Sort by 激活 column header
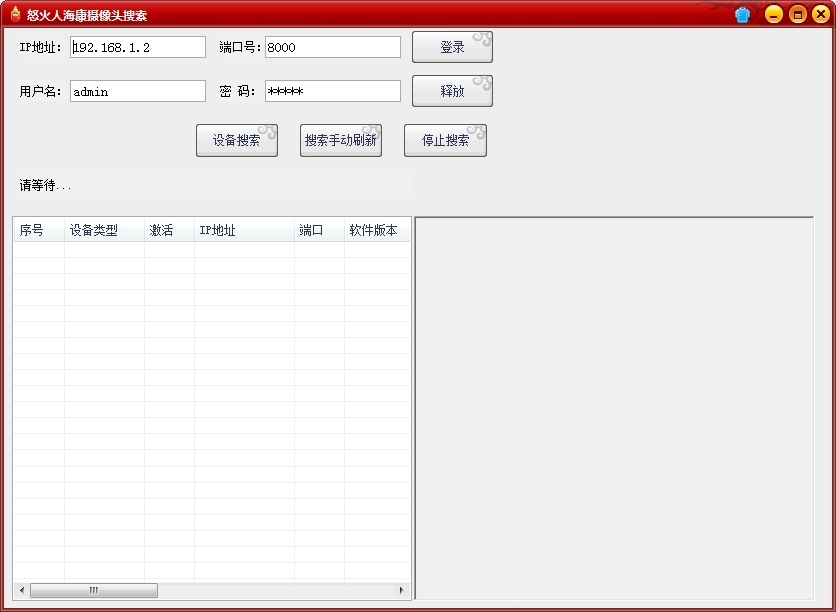This screenshot has height=612, width=836. (170, 230)
